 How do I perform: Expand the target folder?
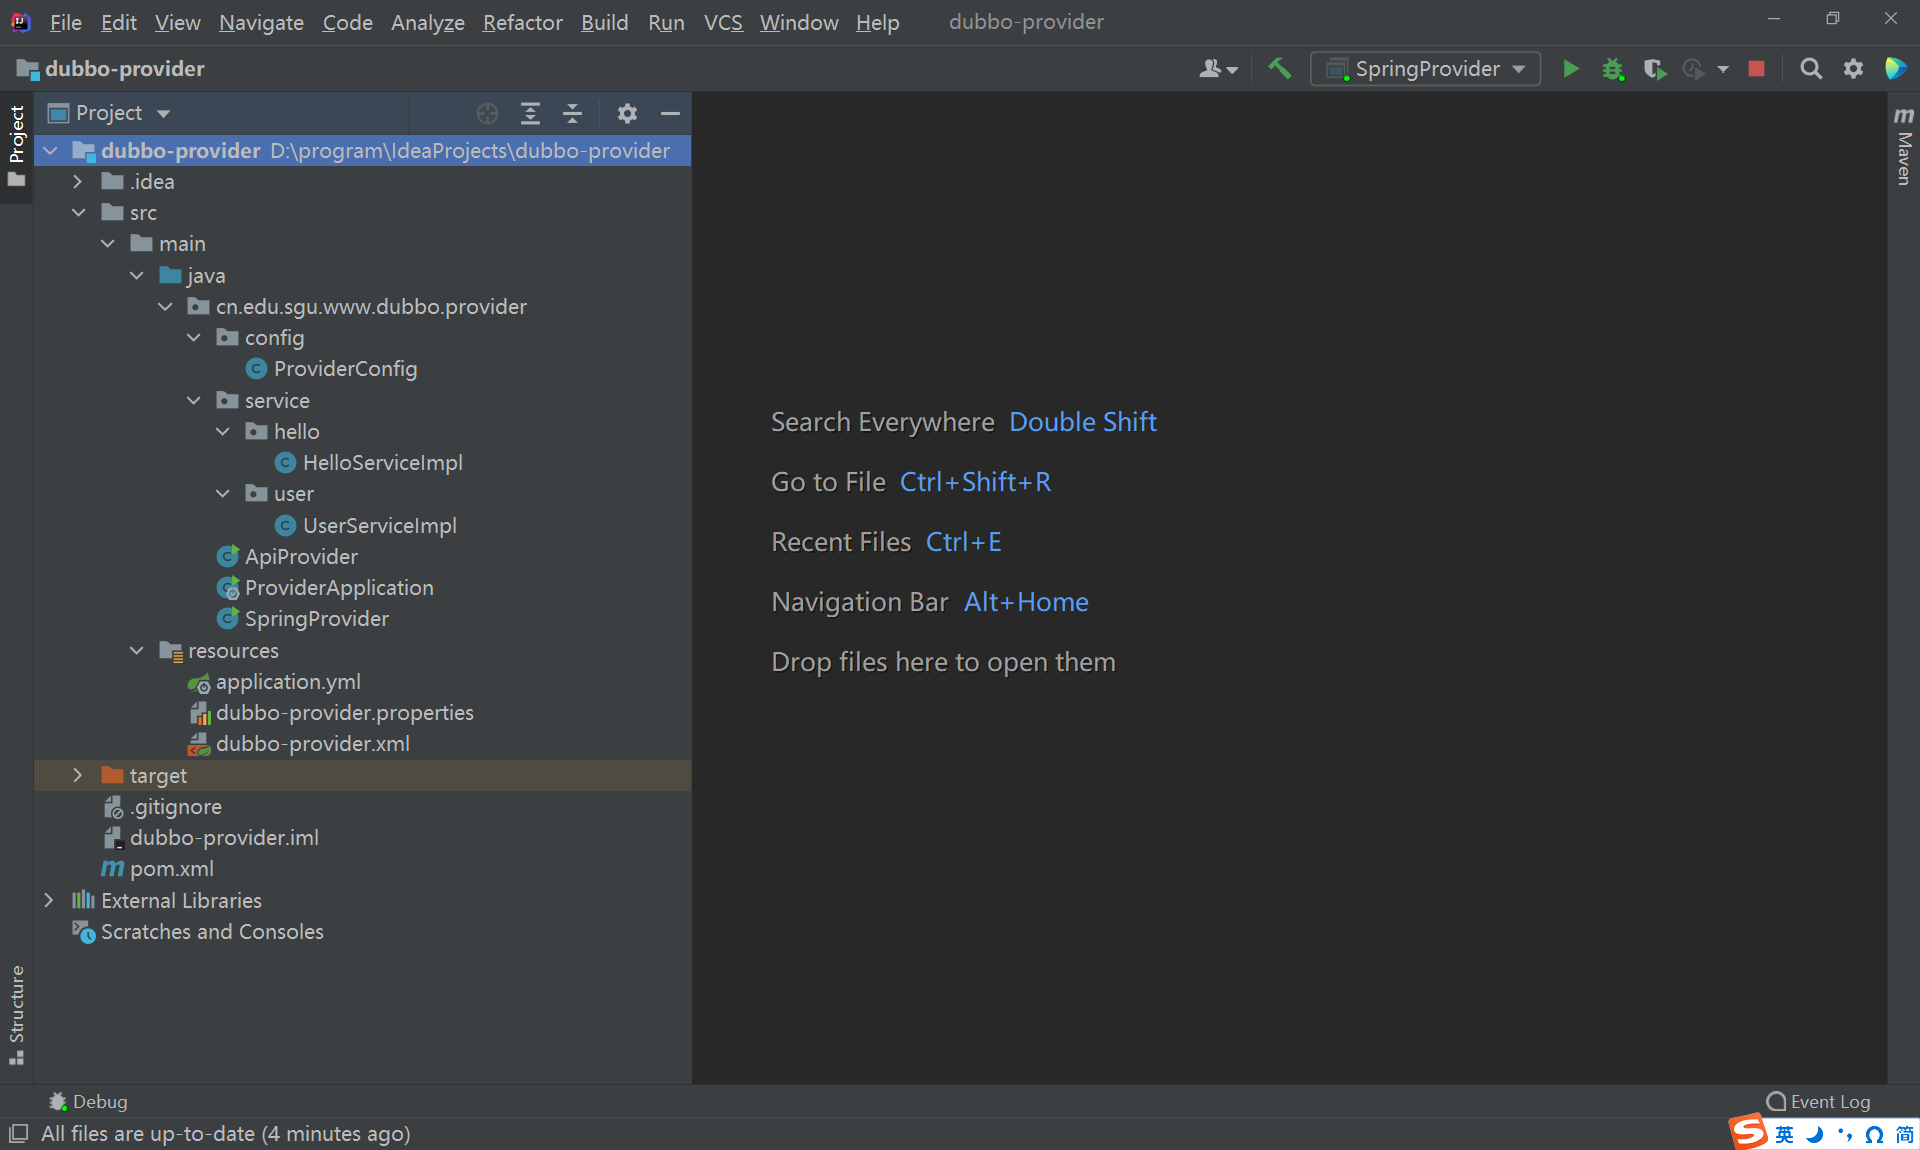77,776
